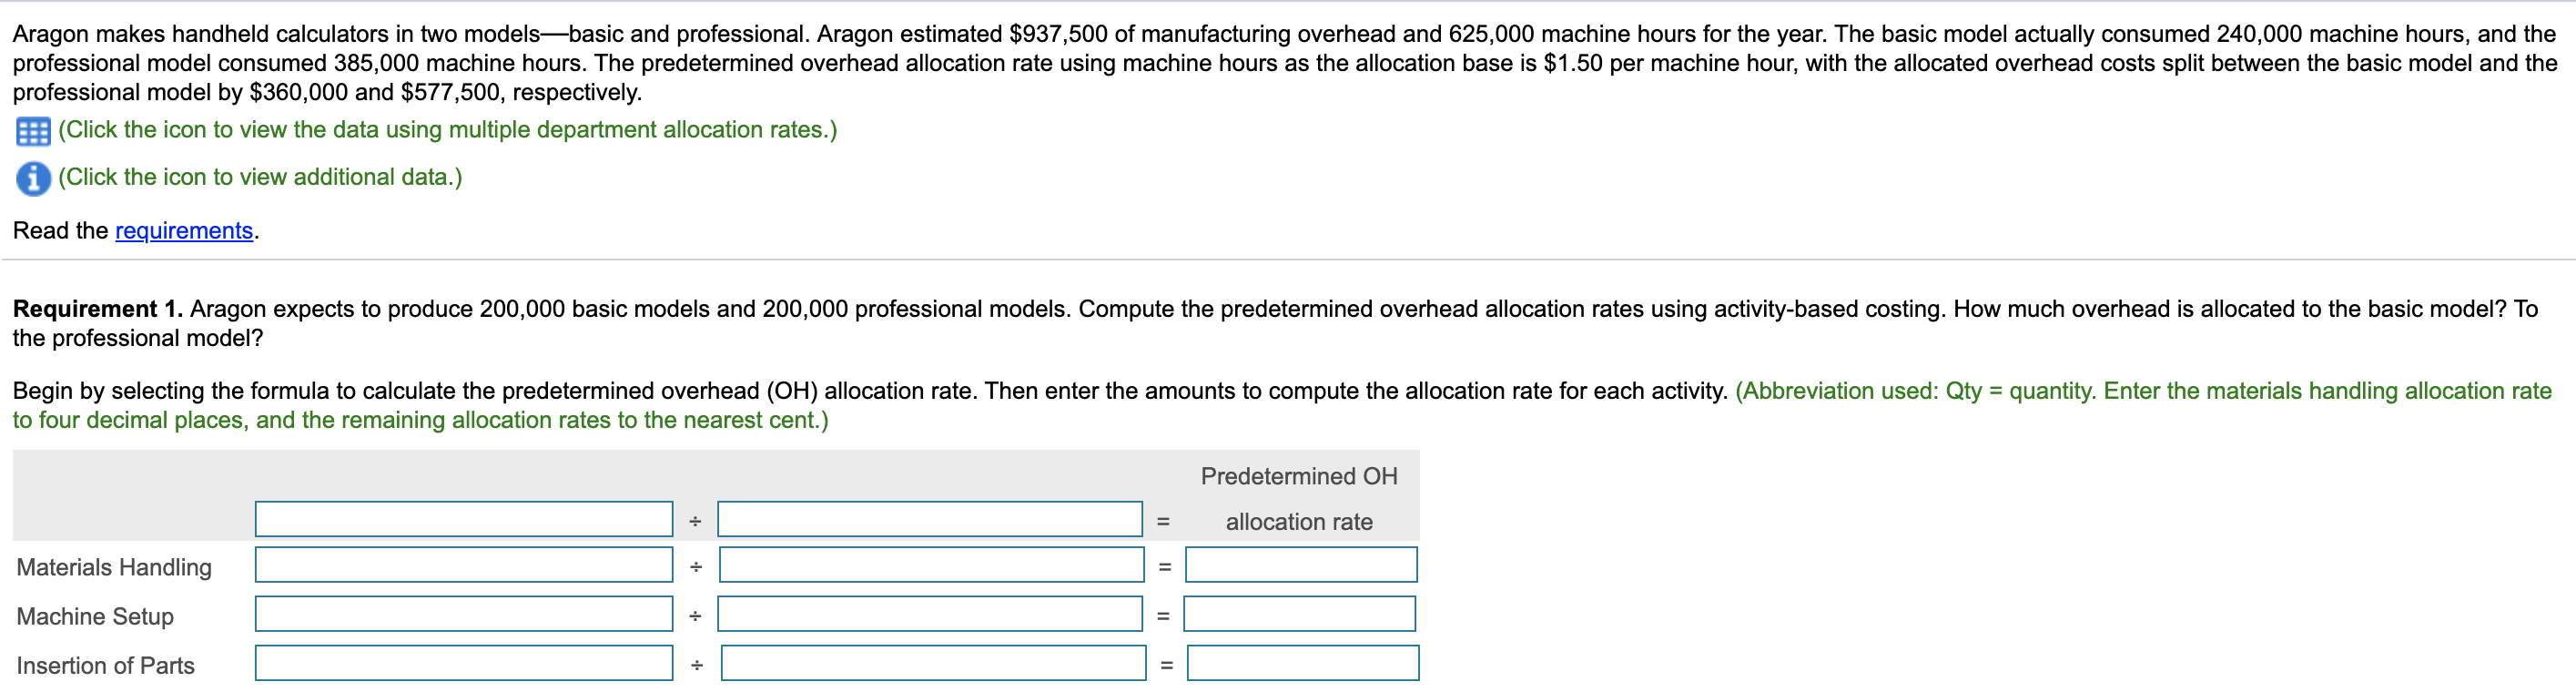The image size is (2576, 692).
Task: Select the Machine Setup numerator input box
Action: pos(463,613)
